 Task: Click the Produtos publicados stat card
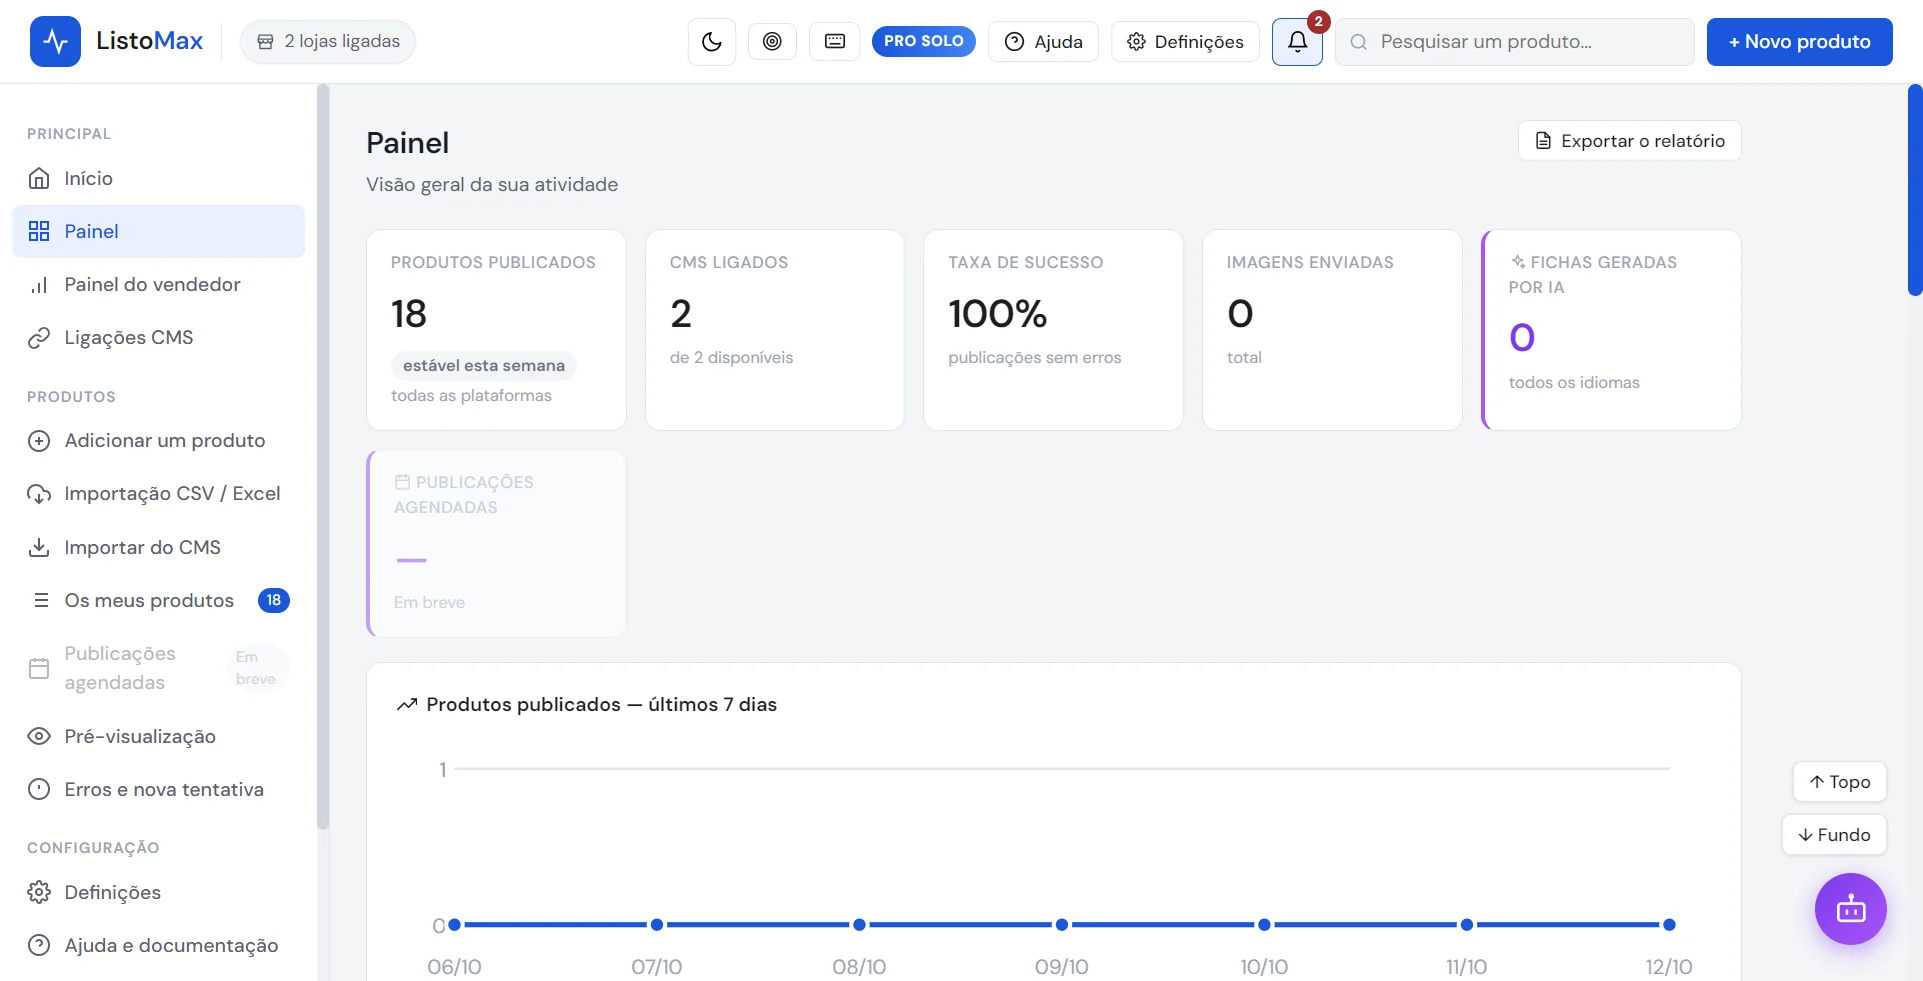pyautogui.click(x=496, y=330)
